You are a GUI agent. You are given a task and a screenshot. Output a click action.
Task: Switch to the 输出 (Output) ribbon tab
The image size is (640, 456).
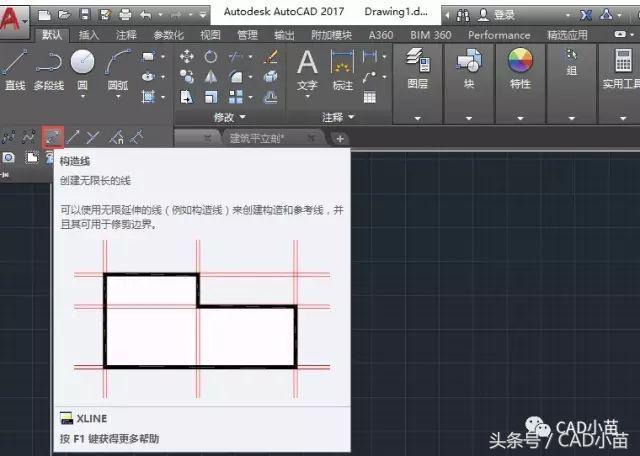pyautogui.click(x=284, y=35)
